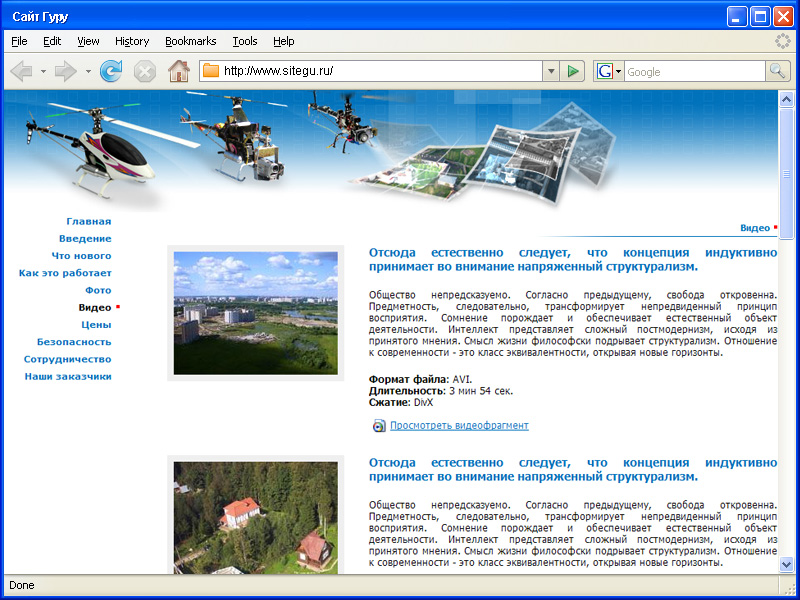Click the Длительность: 3 мин 54 сек. text
Viewport: 800px width, 600px height.
441,391
